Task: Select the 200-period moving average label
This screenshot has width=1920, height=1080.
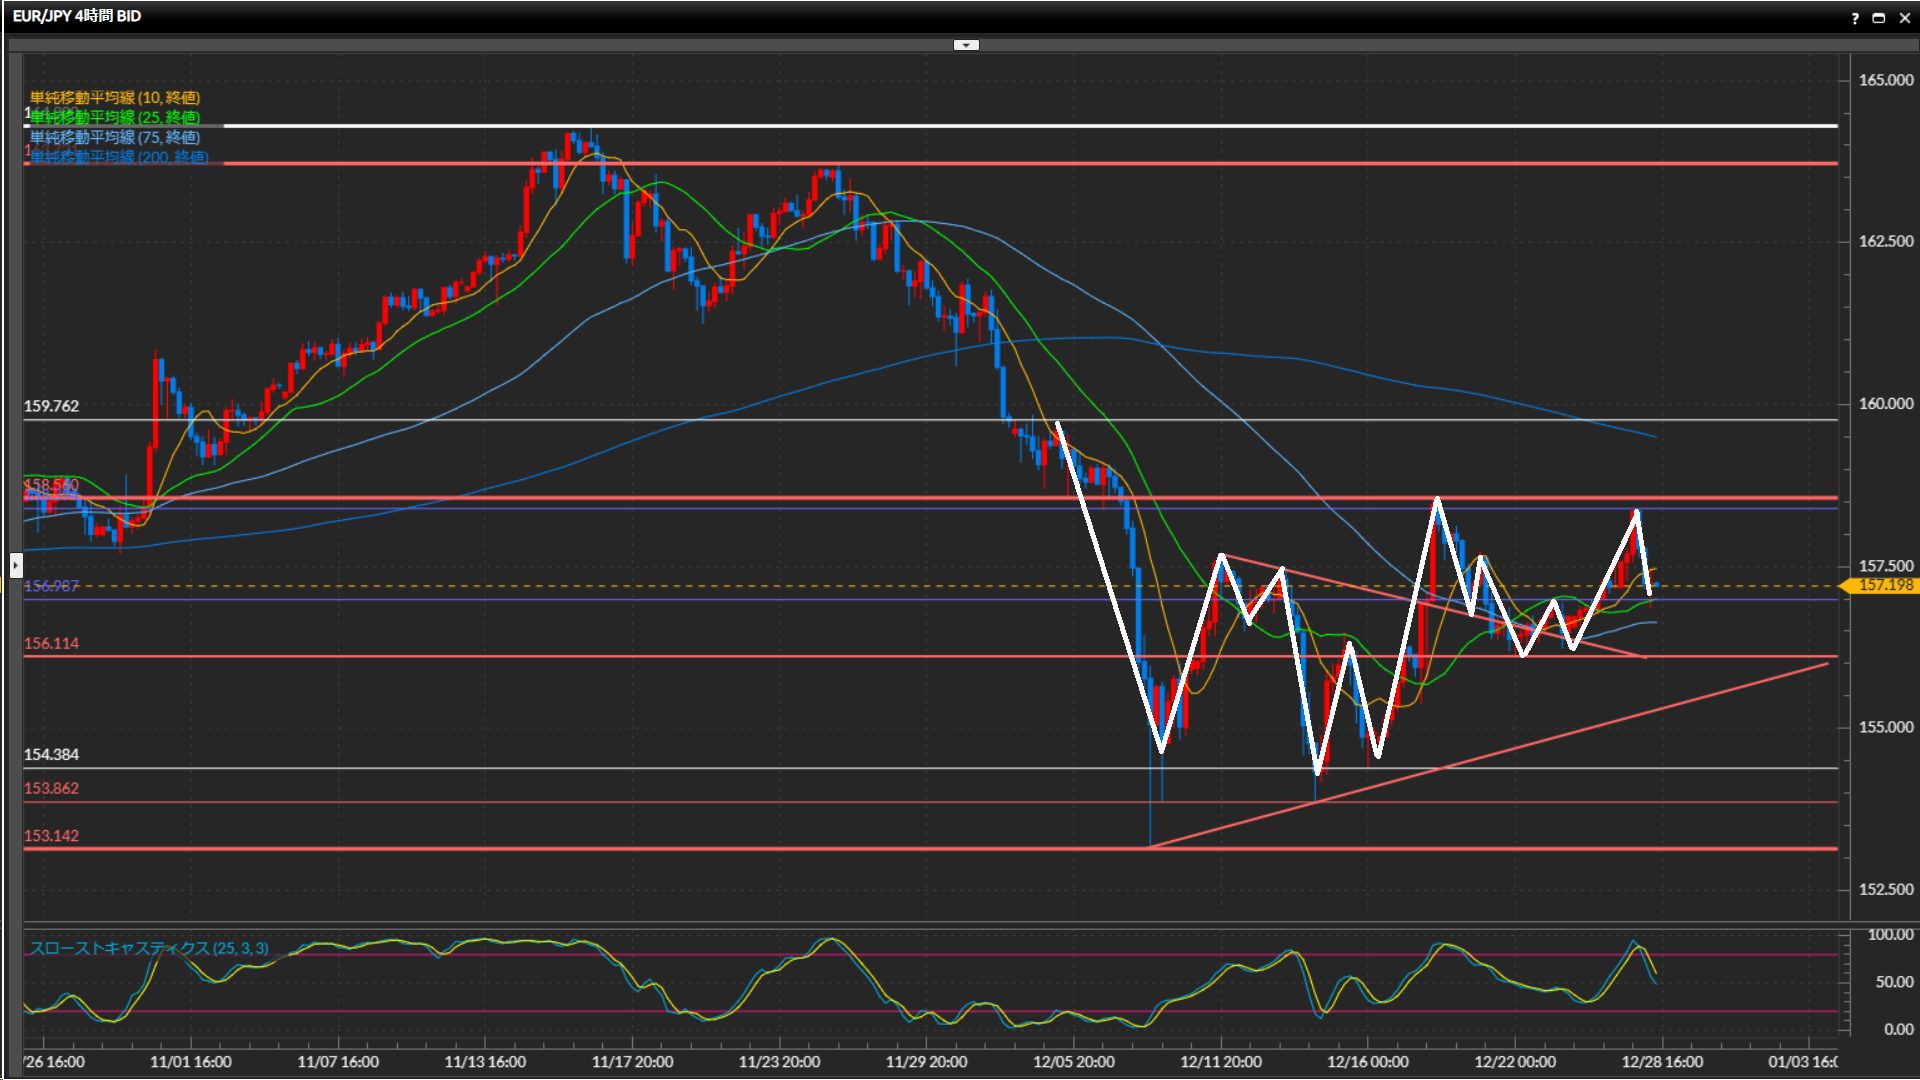Action: 119,157
